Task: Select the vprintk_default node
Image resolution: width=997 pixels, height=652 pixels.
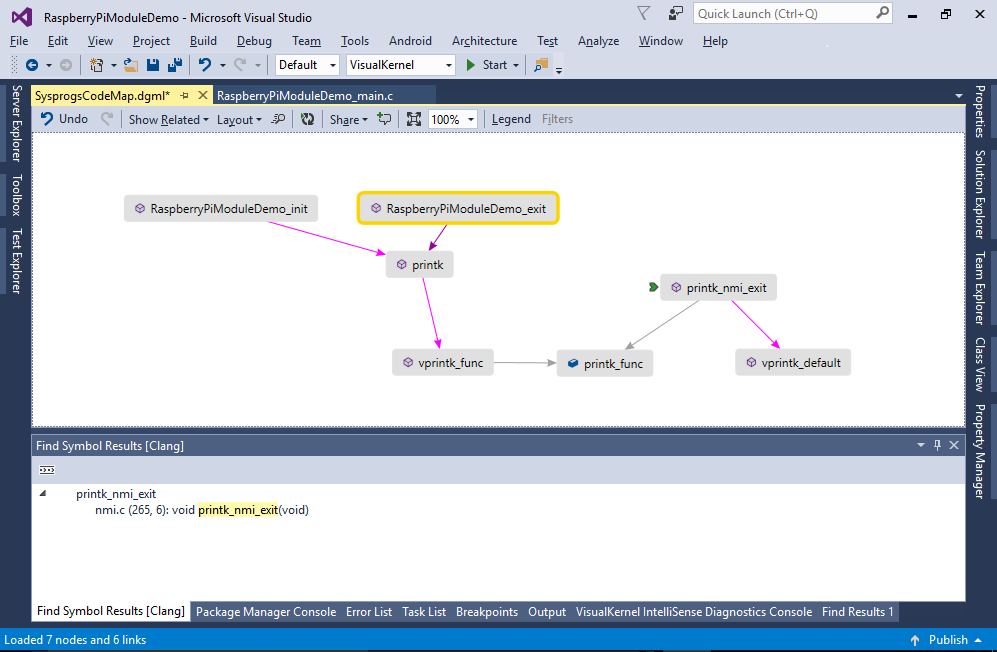Action: click(793, 363)
